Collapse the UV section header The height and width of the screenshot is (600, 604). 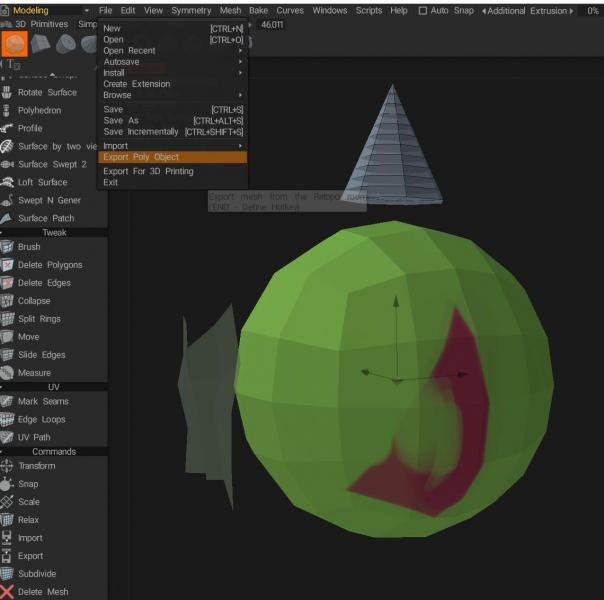click(54, 387)
